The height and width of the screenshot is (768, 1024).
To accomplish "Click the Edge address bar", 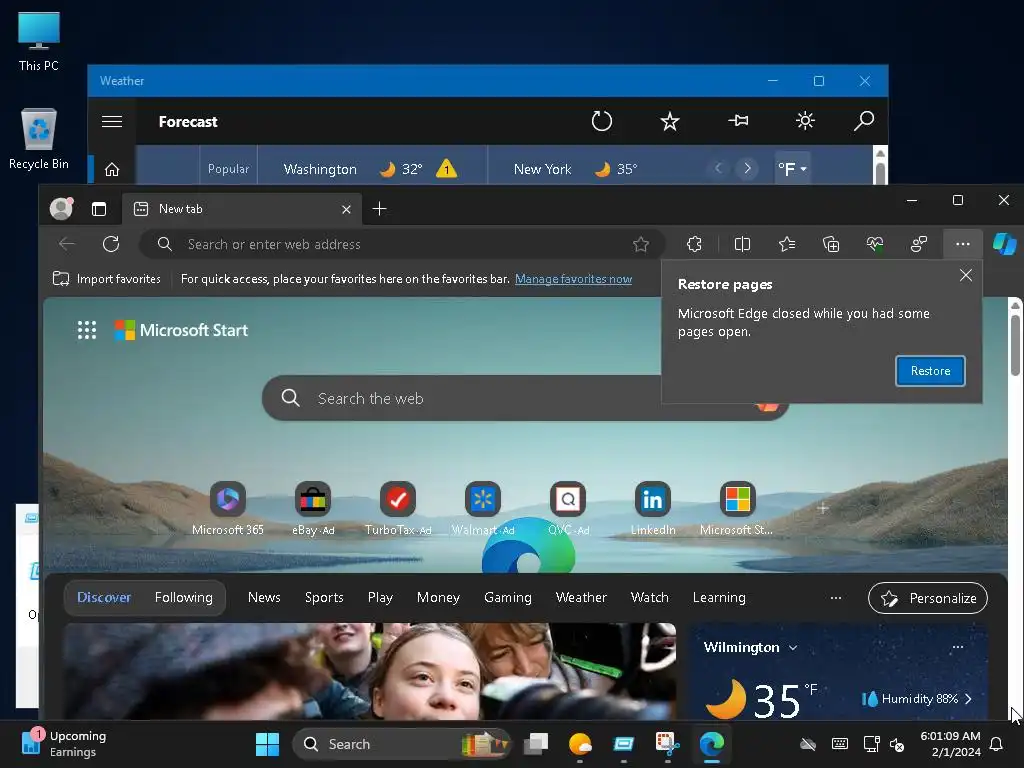I will coord(402,244).
